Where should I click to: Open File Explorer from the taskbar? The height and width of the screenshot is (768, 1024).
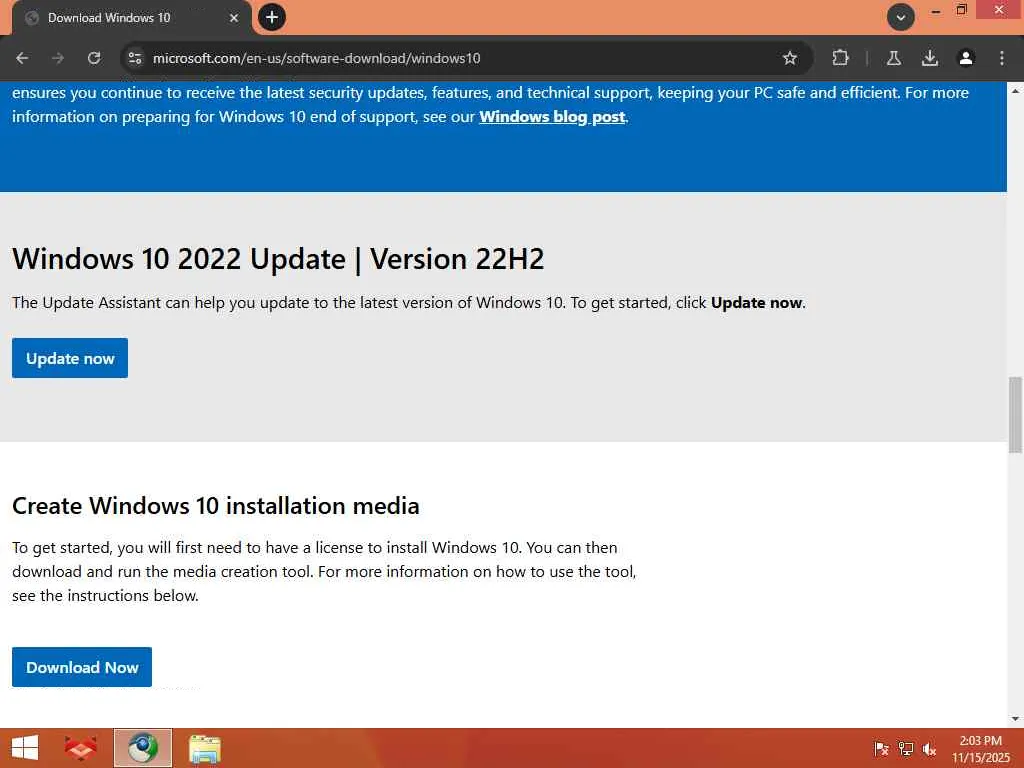click(205, 748)
